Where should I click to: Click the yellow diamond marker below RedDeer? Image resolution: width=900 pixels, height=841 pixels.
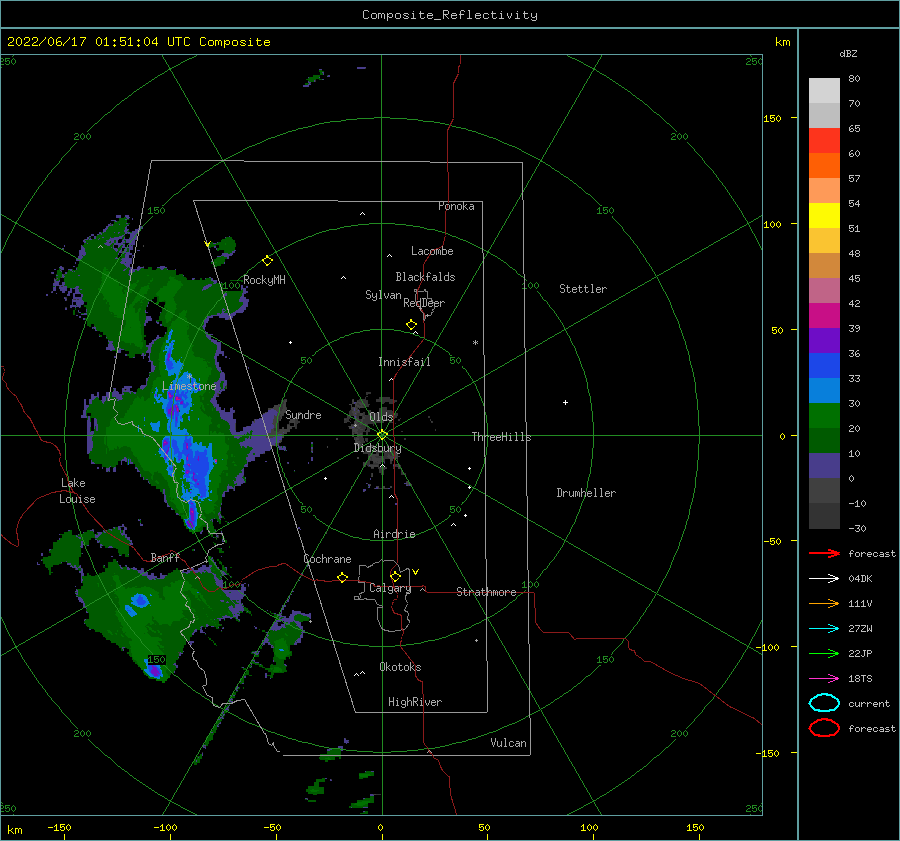coord(412,325)
